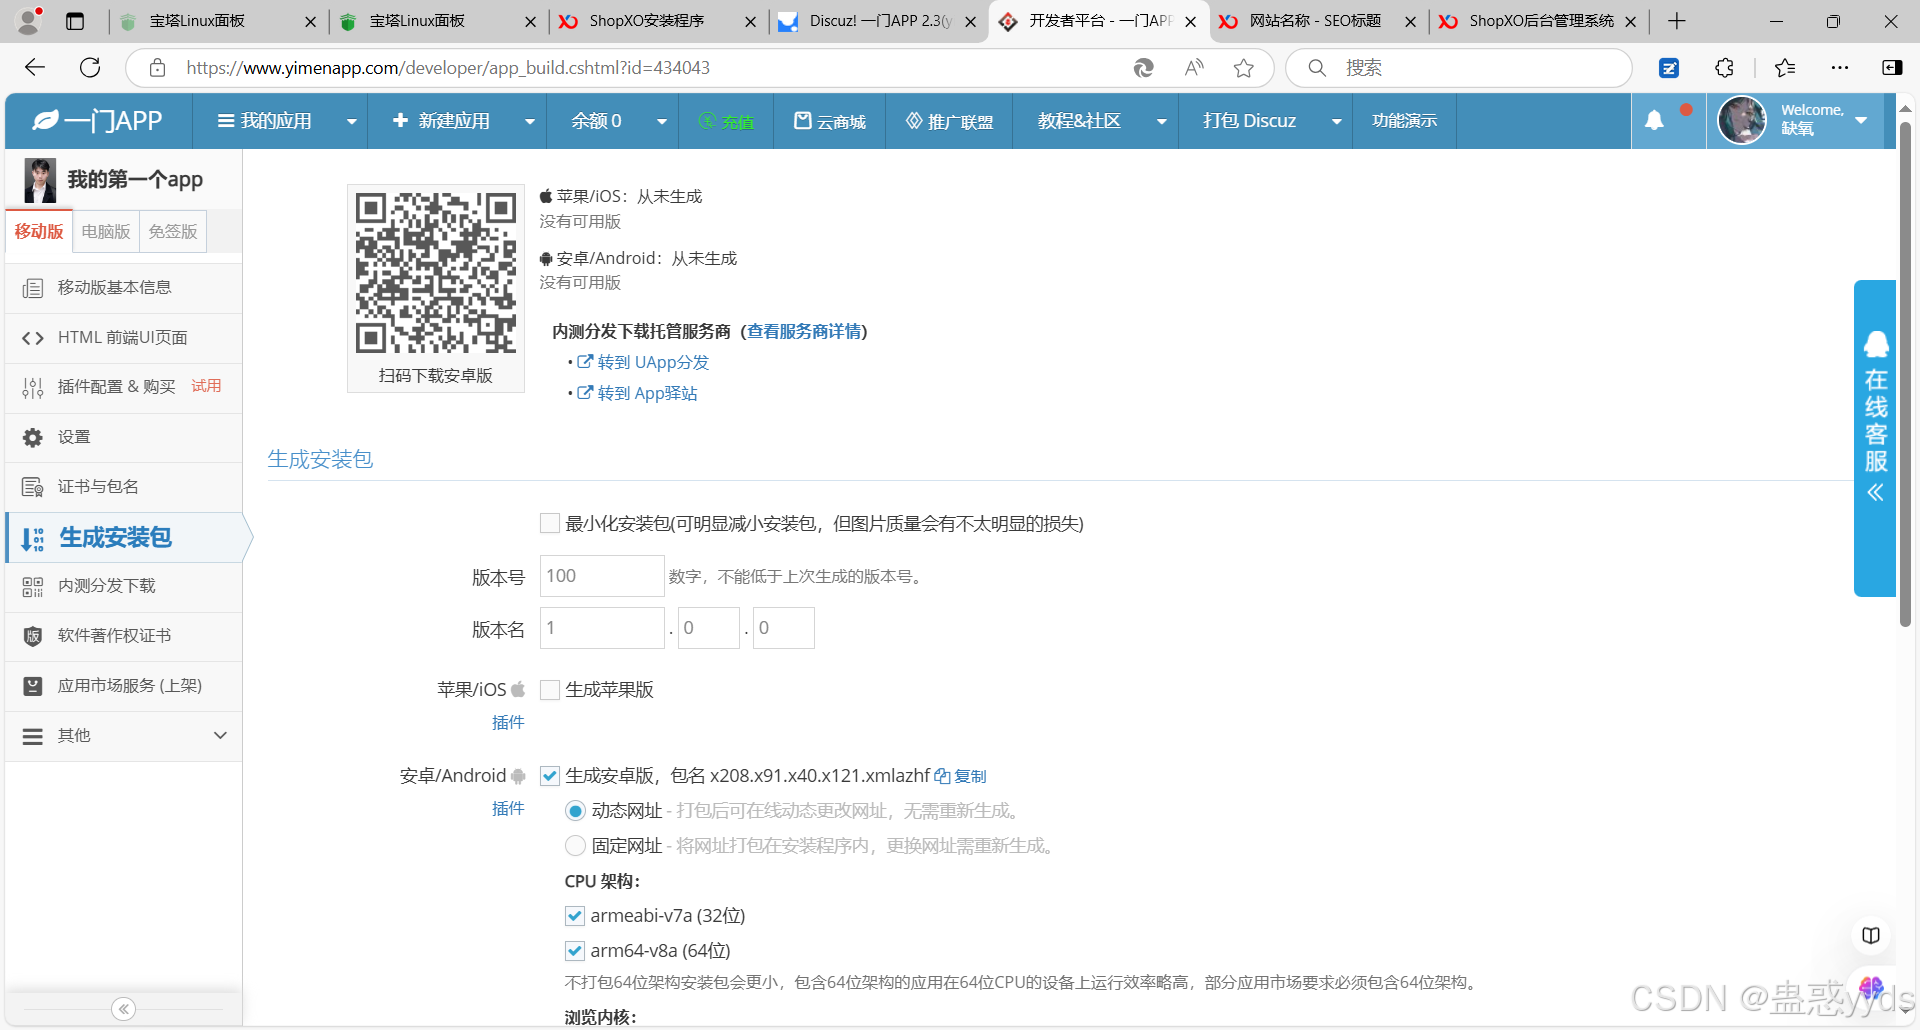Viewport: 1920px width, 1030px height.
Task: Click the last 版本名 input field
Action: 784,628
